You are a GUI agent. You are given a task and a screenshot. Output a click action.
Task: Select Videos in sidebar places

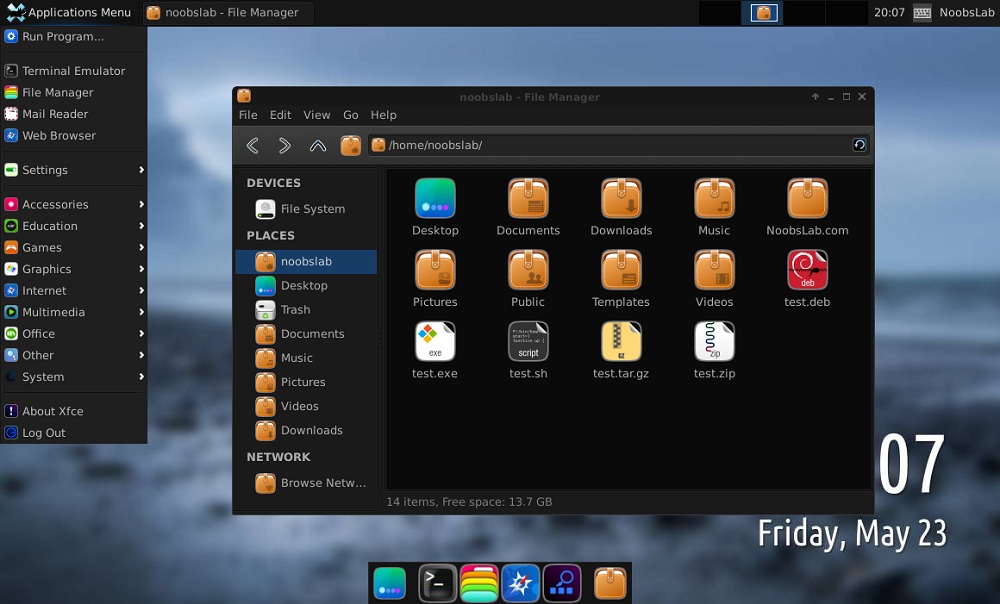tap(306, 406)
